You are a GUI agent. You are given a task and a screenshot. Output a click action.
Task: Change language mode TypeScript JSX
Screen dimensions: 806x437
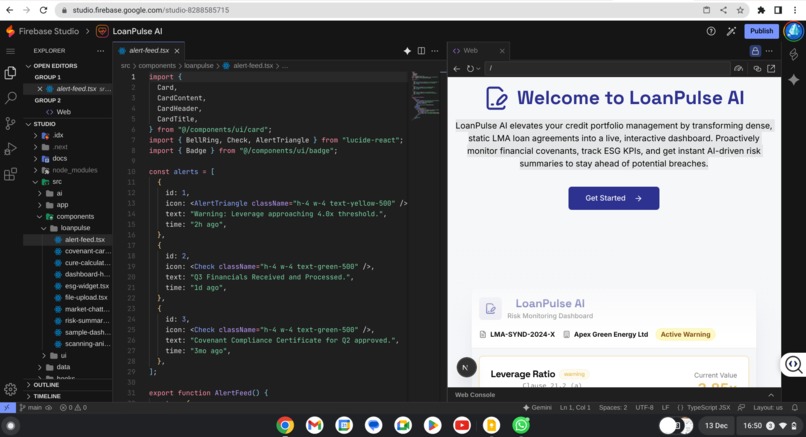click(708, 407)
